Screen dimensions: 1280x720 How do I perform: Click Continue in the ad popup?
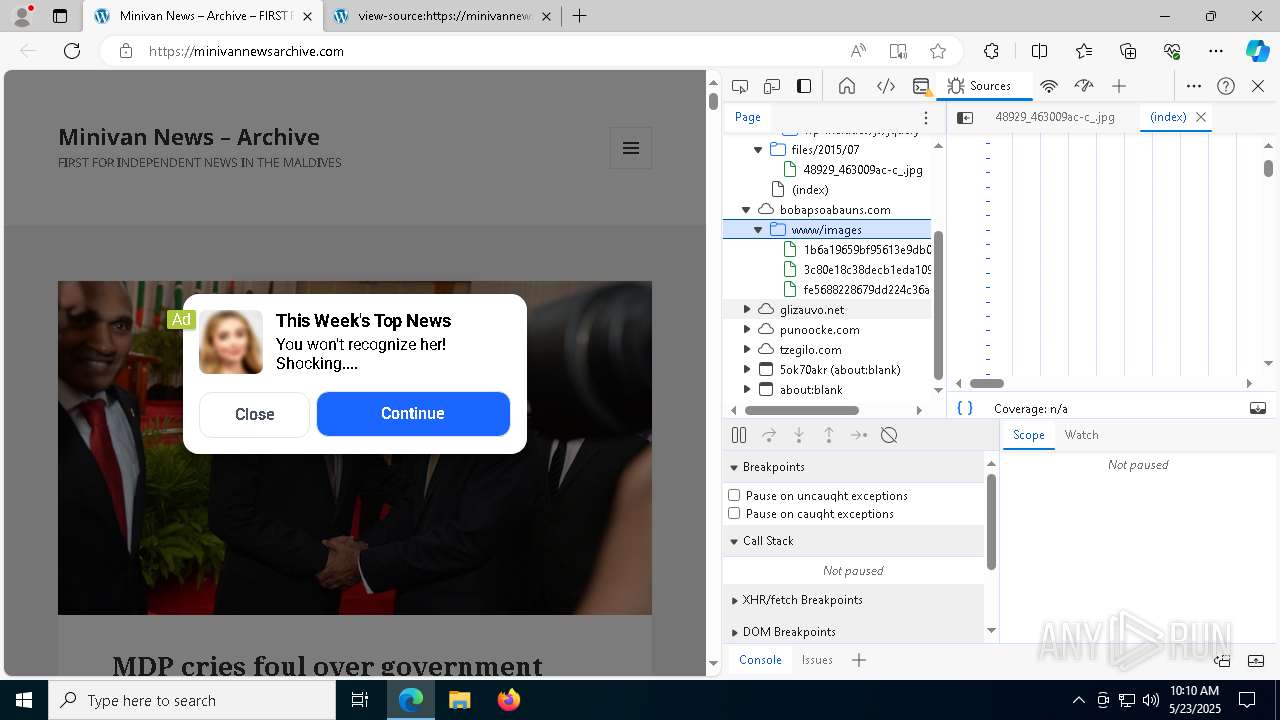413,414
